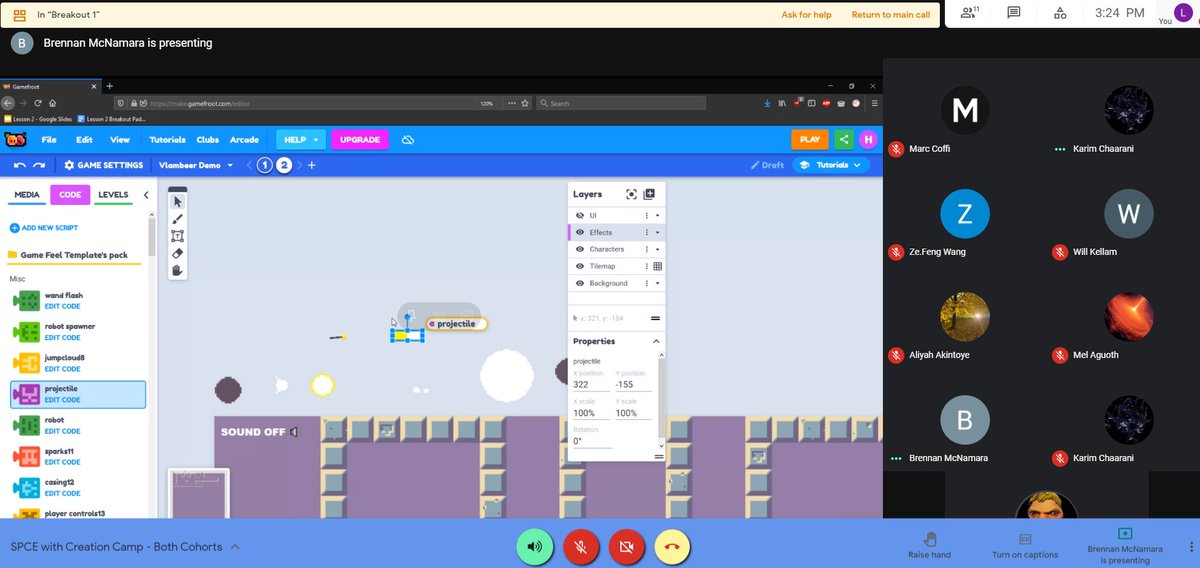Select the hand pan tool

pos(178,270)
